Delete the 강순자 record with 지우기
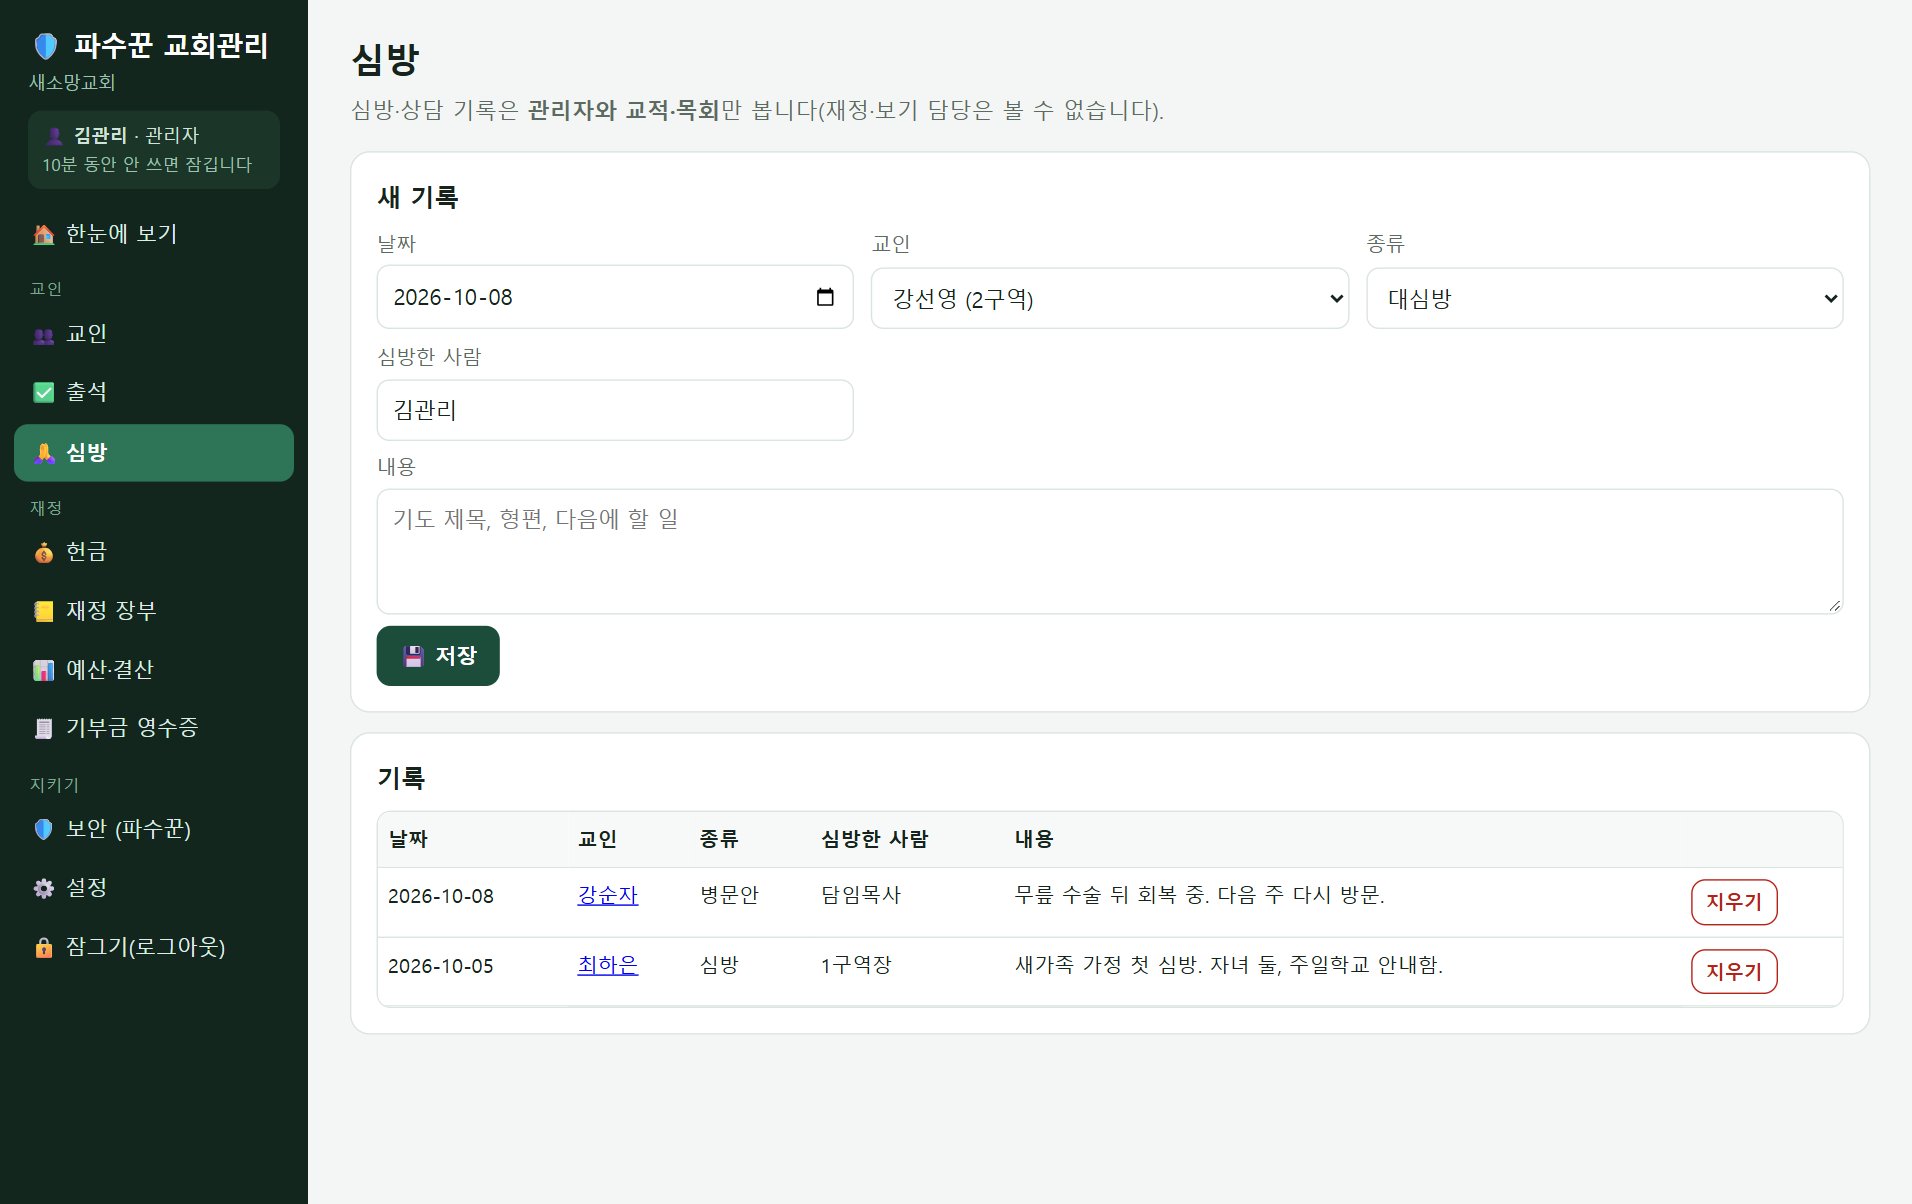Screen dimensions: 1912x1204 (x=1734, y=902)
